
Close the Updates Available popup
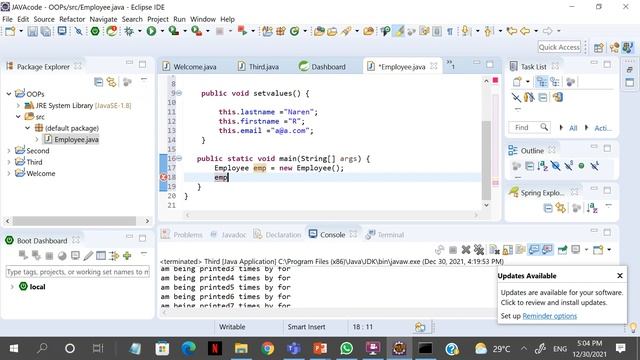click(620, 276)
